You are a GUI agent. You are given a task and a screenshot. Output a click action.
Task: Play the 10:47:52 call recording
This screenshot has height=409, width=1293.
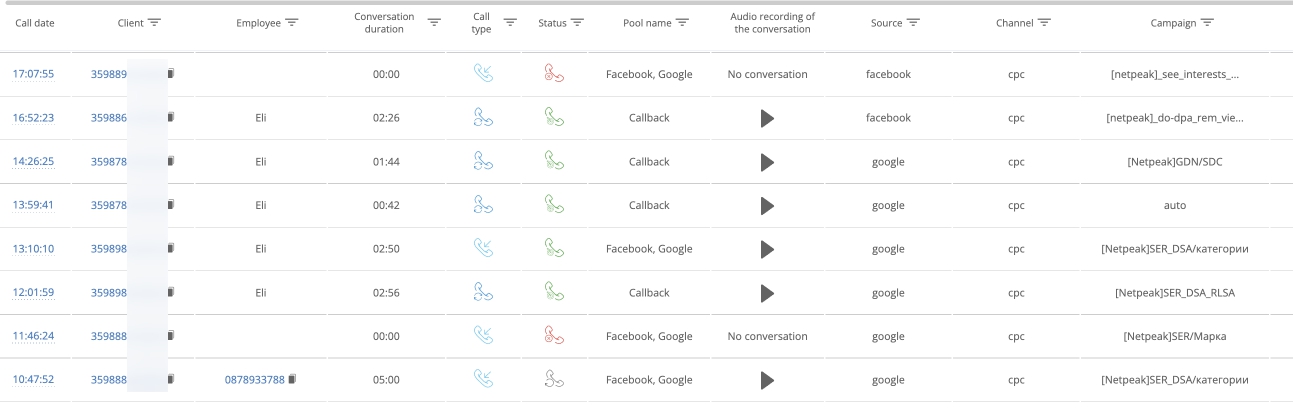[767, 380]
